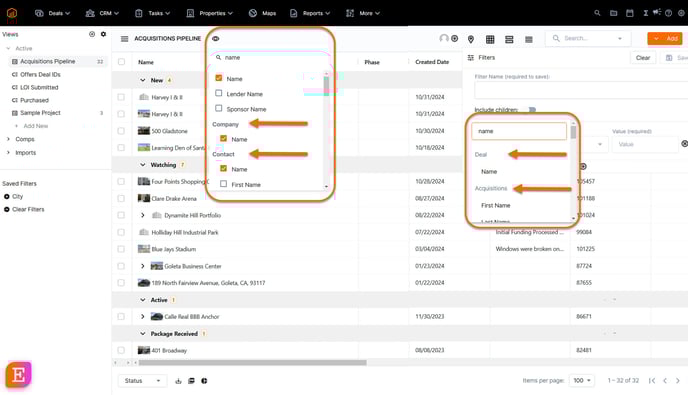Click the hourglass timer icon in the top bar
Screen dimensions: 688x395
(x=645, y=13)
